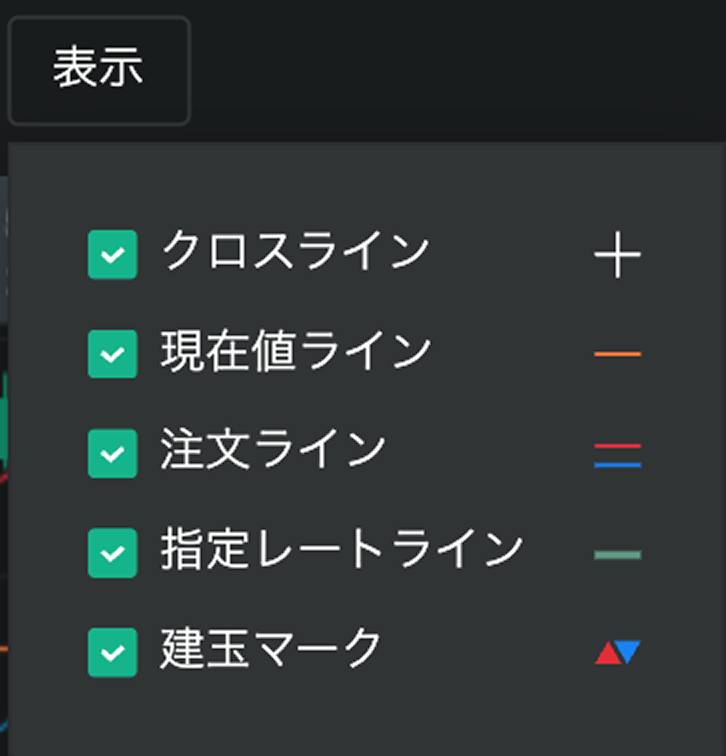Viewport: 726px width, 756px height.
Task: Click the blue downward triangle marker
Action: pyautogui.click(x=628, y=651)
